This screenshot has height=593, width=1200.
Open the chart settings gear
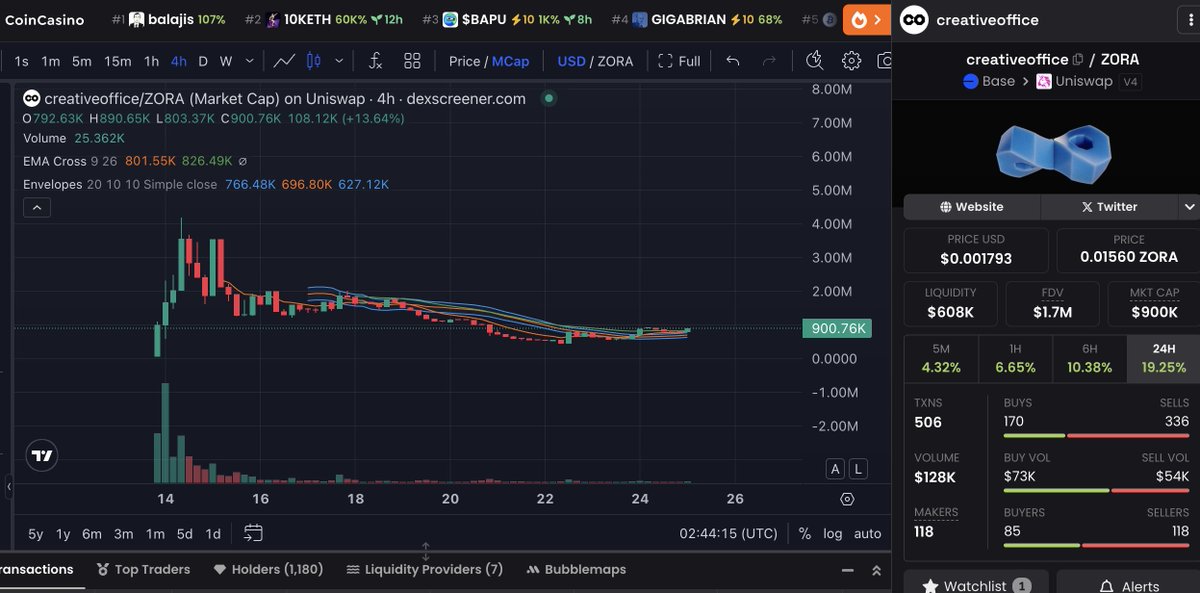point(852,60)
